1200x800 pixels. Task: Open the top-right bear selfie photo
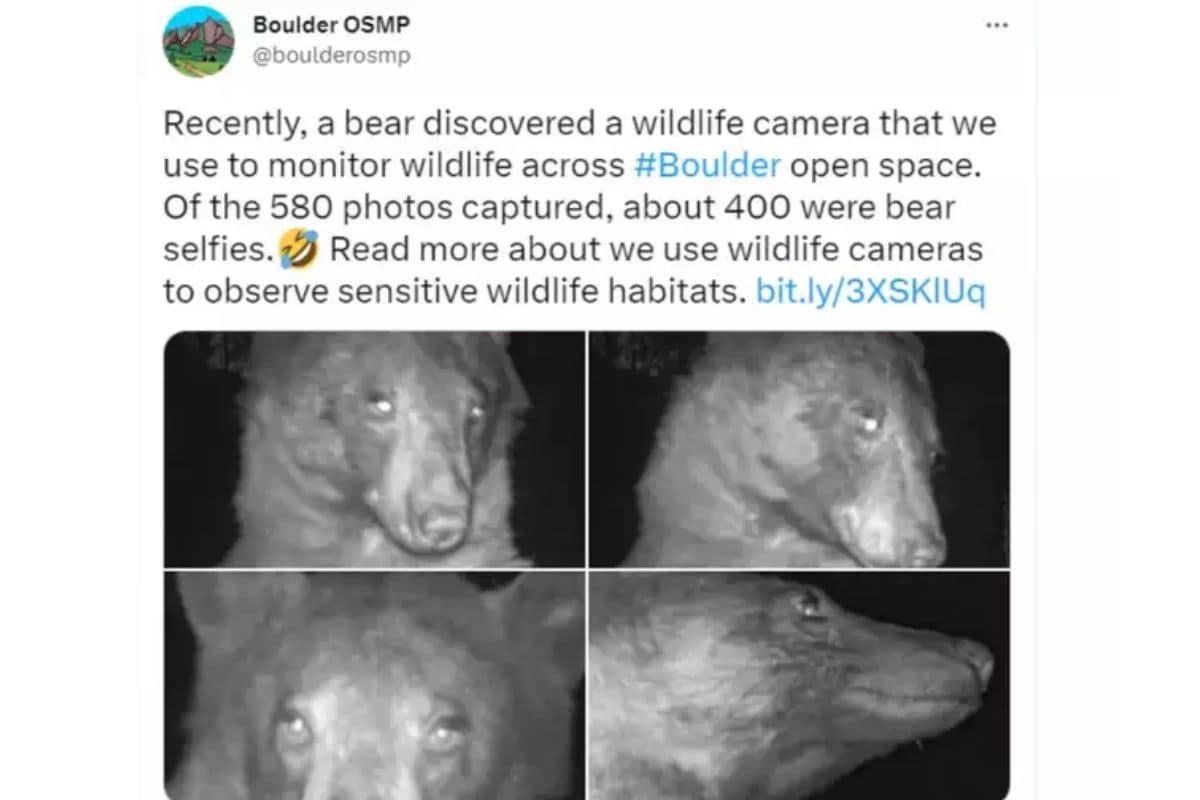tap(799, 449)
